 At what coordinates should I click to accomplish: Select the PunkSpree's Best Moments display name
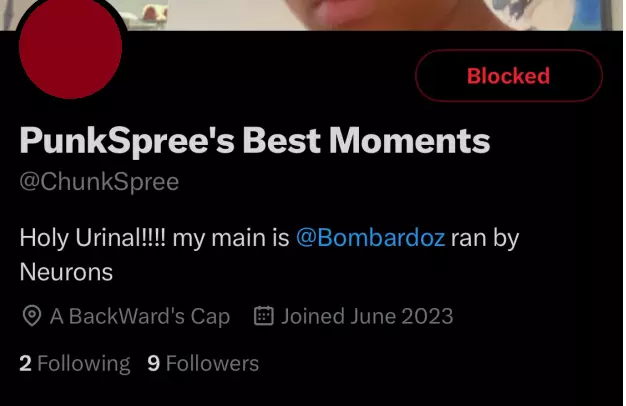(255, 141)
